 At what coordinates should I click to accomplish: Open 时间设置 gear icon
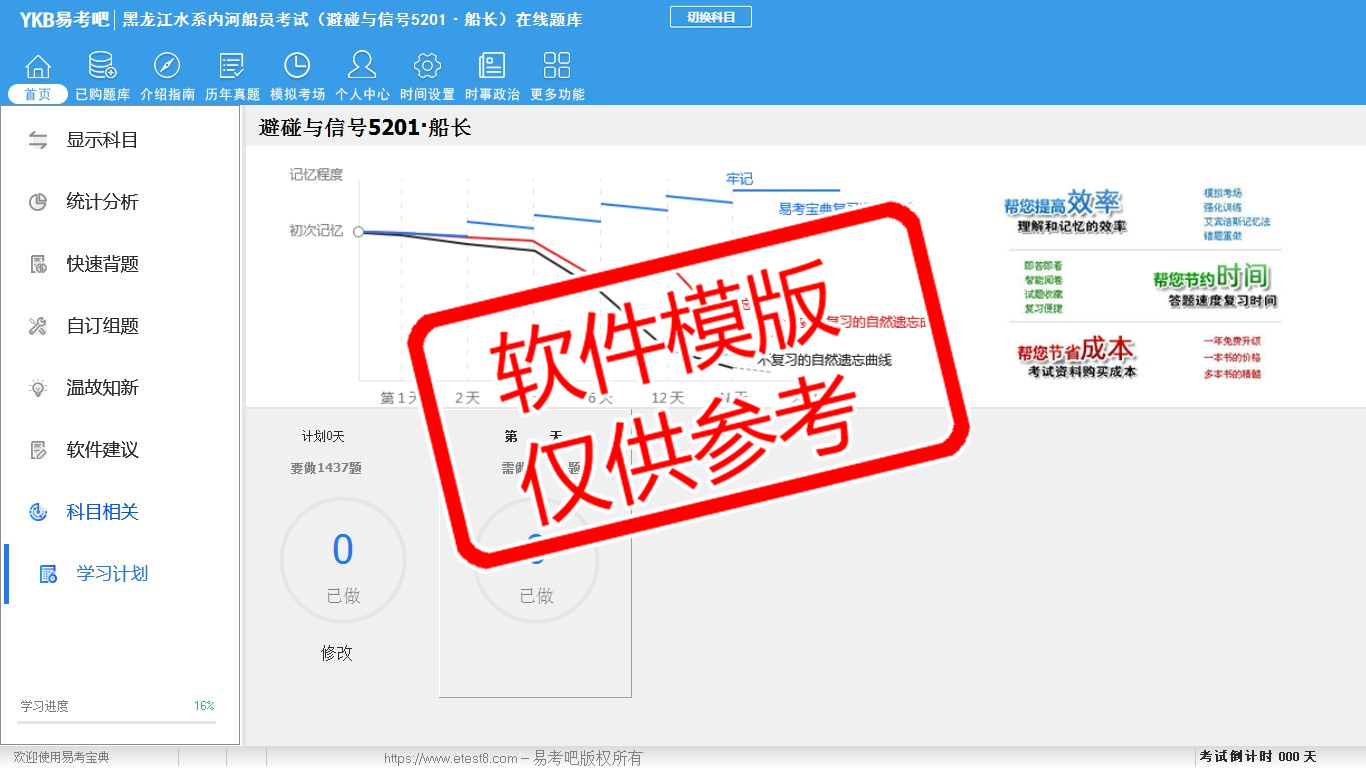(x=427, y=67)
